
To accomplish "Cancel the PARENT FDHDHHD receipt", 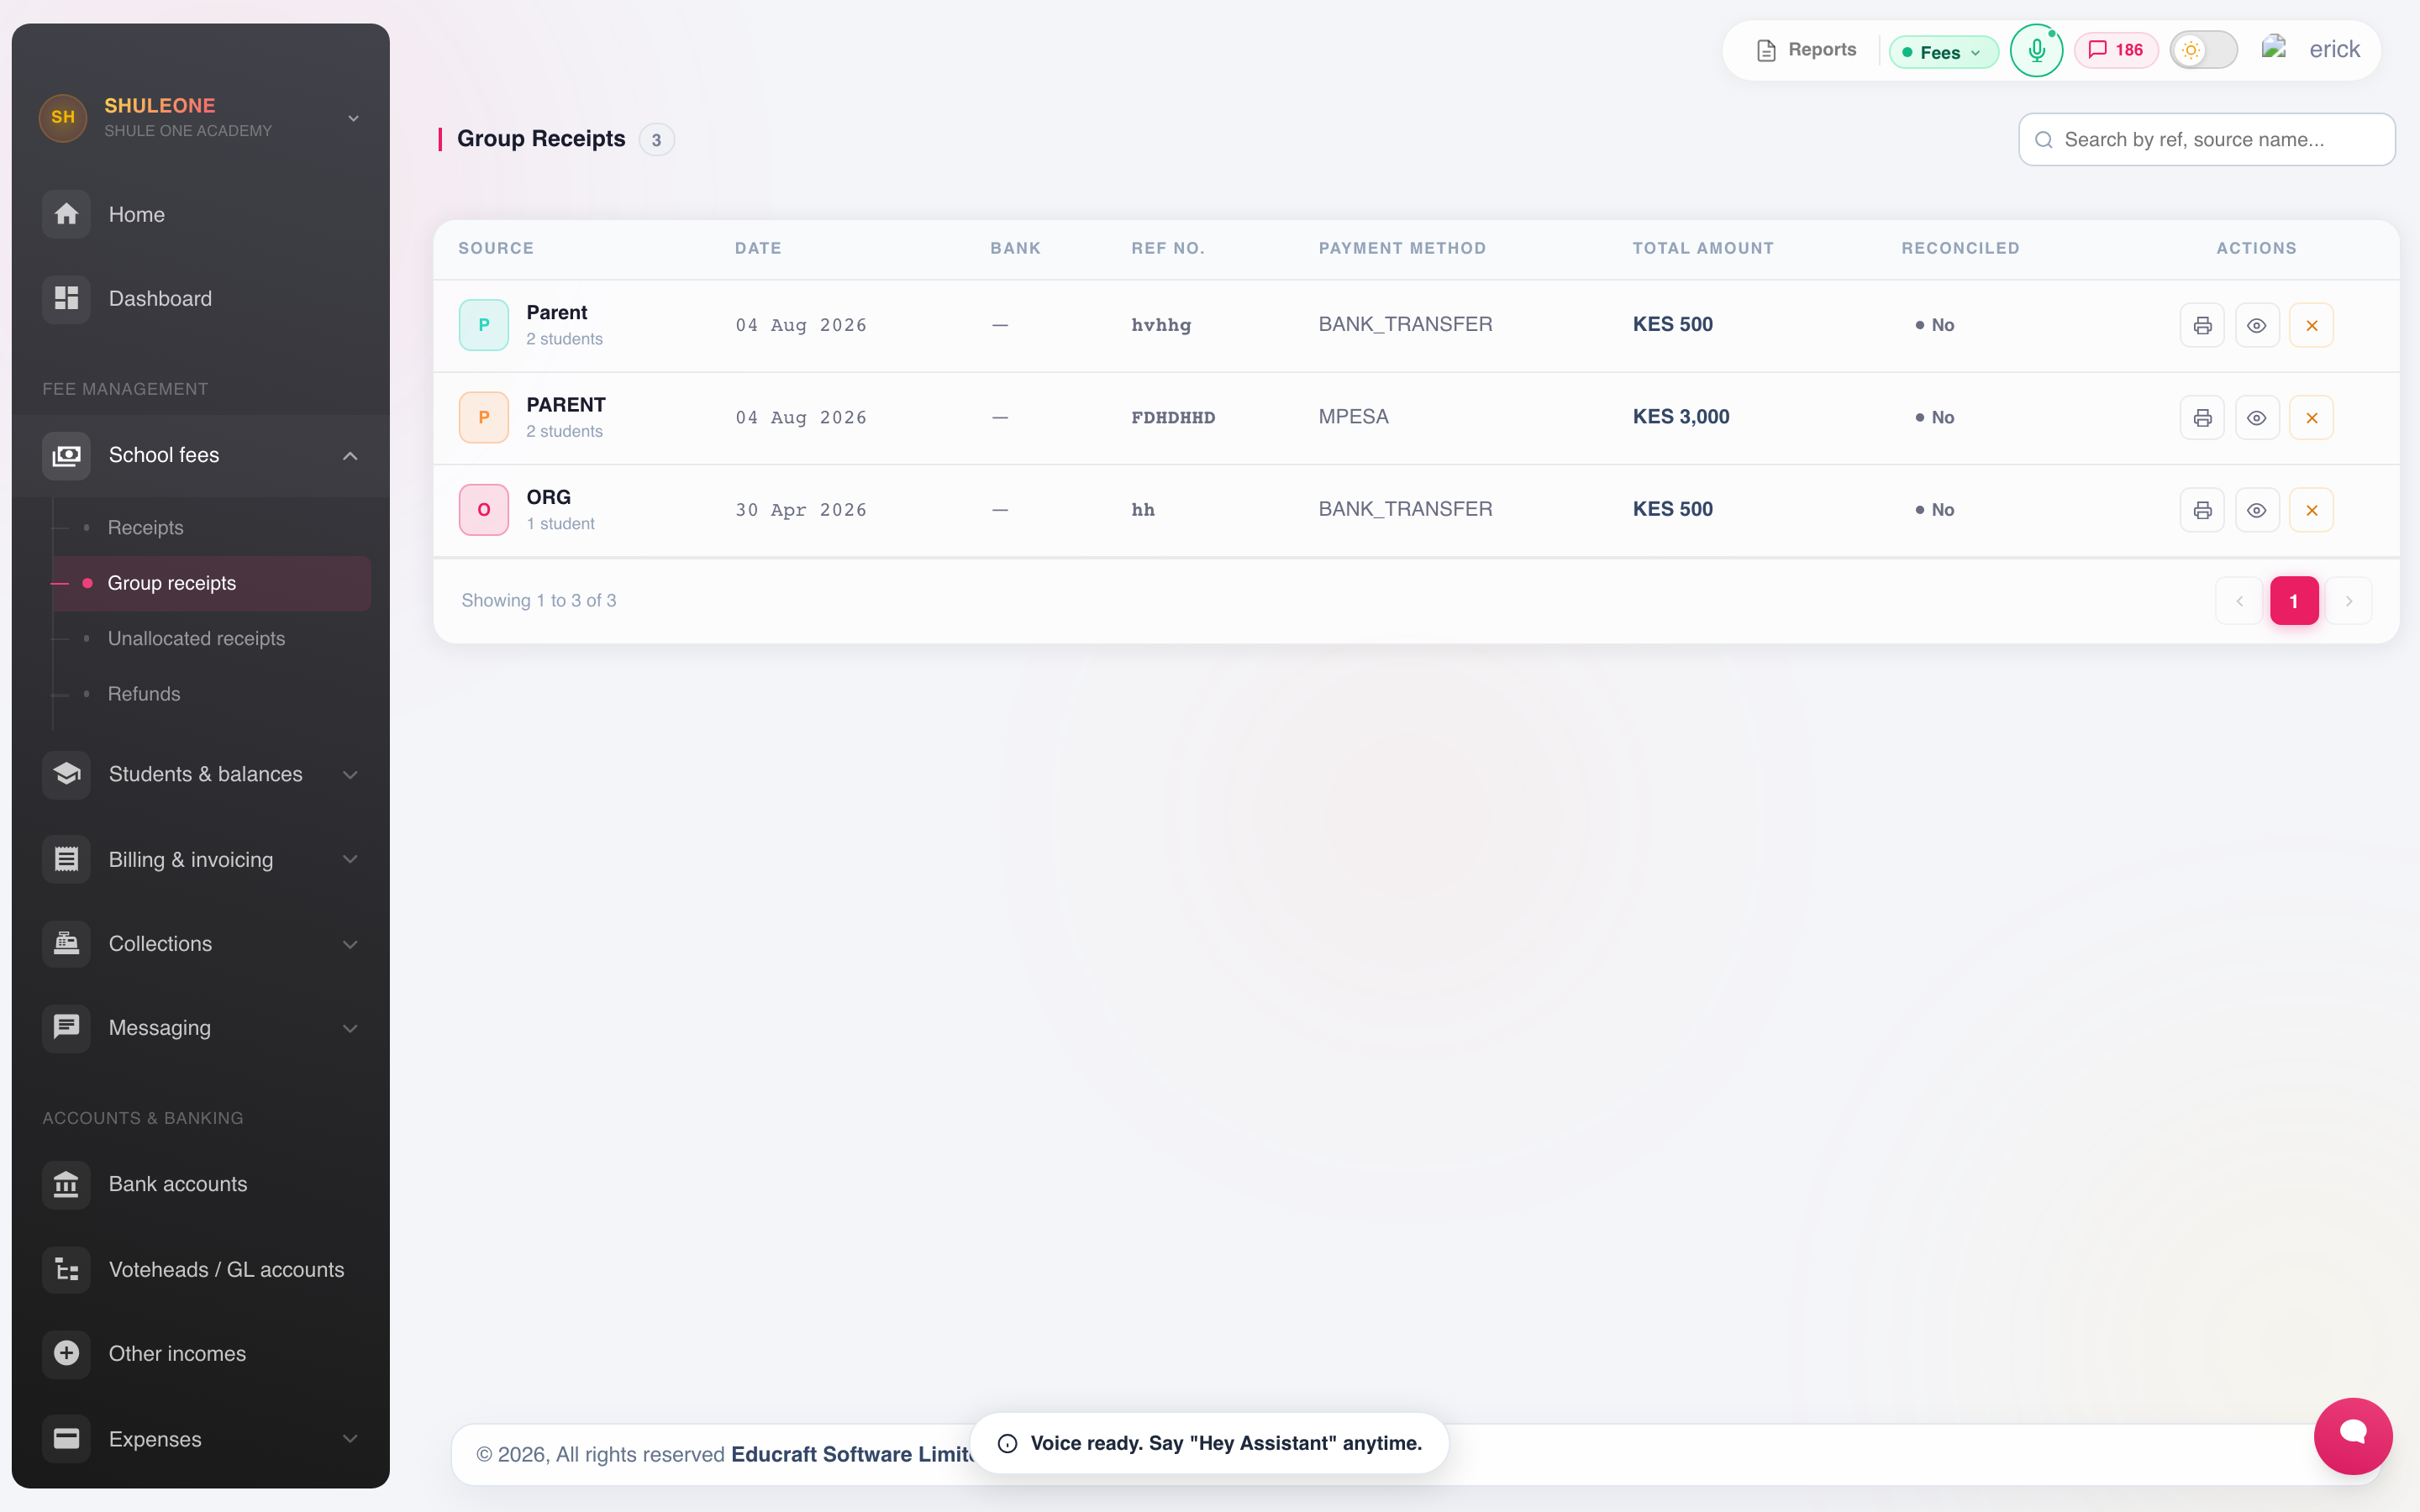I will coord(2312,417).
